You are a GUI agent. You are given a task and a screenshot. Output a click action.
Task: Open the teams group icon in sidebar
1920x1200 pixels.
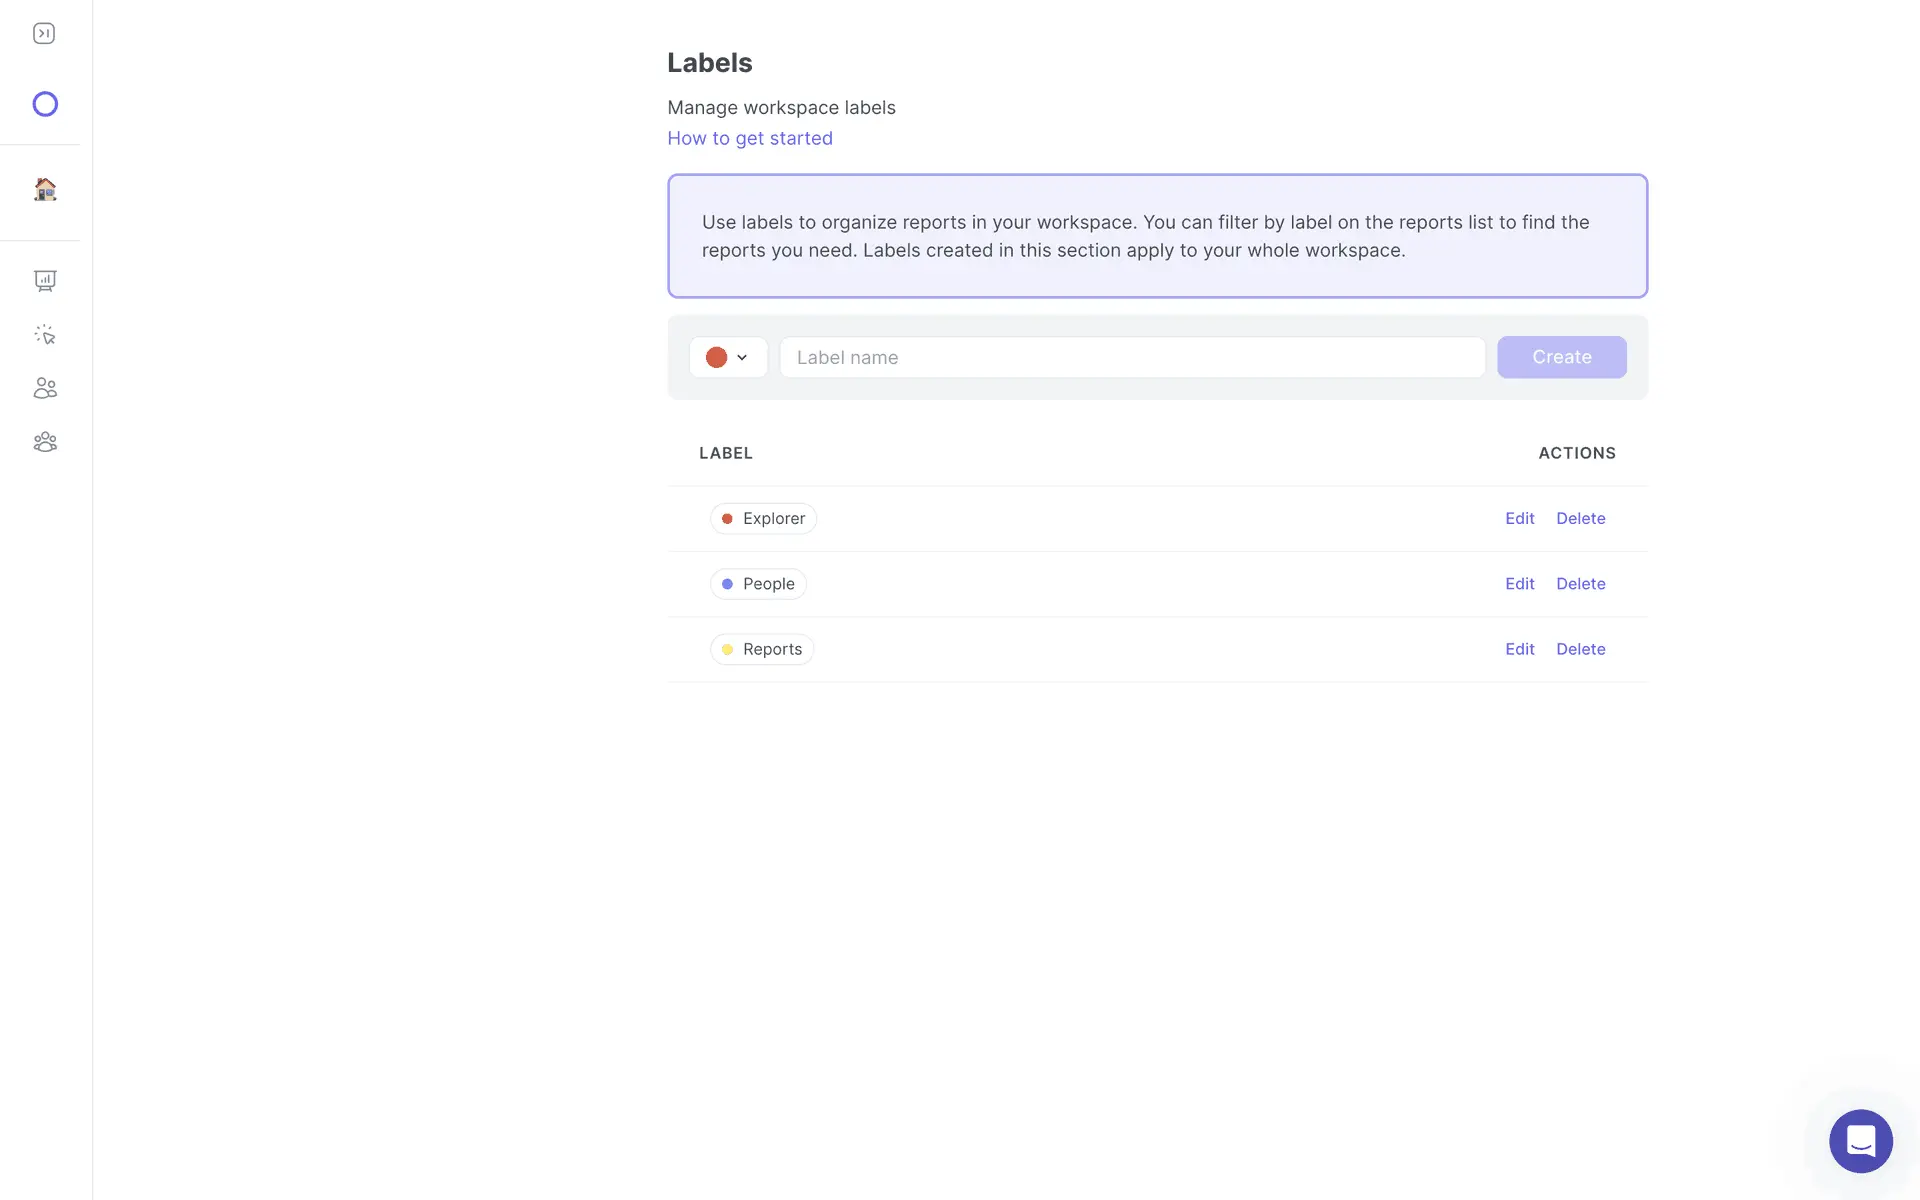pos(45,442)
